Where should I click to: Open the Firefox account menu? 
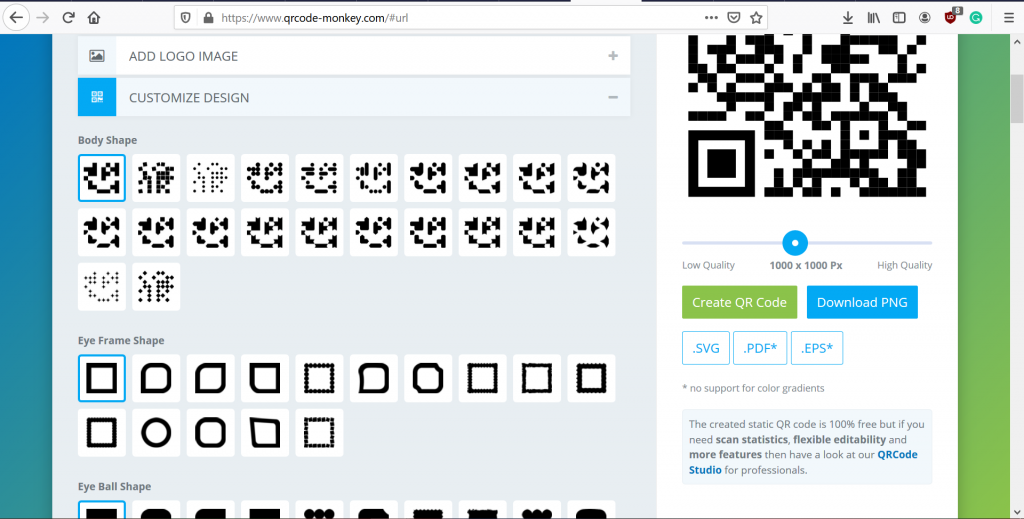(x=925, y=18)
